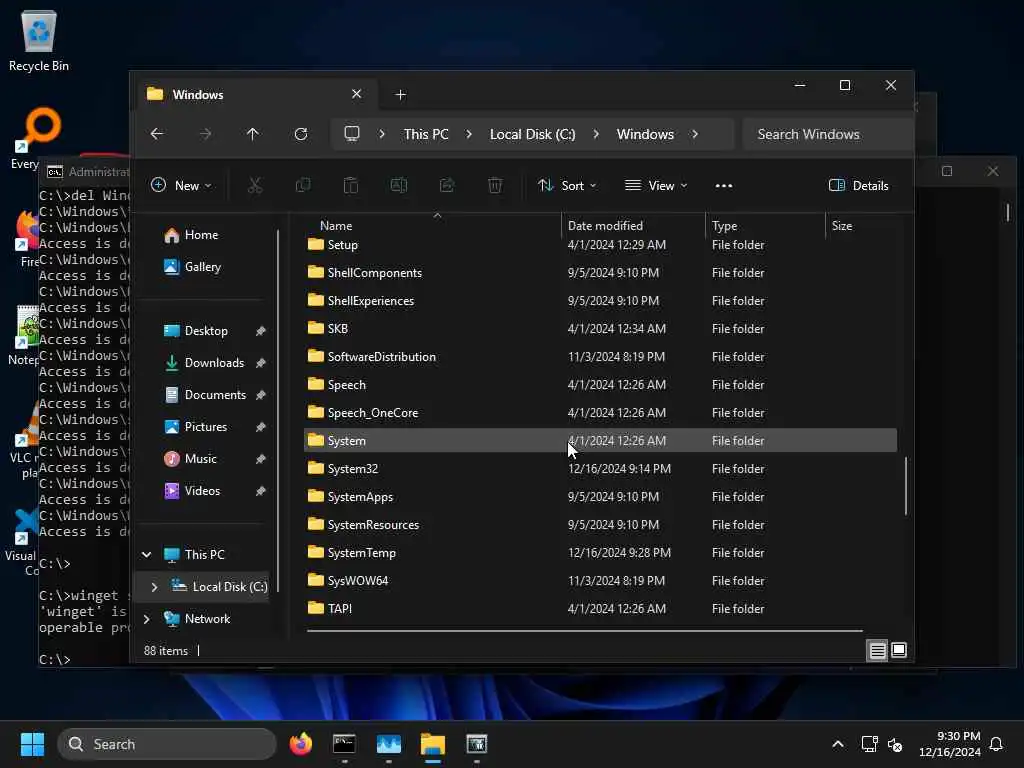Click pin icon next to Videos

[261, 491]
